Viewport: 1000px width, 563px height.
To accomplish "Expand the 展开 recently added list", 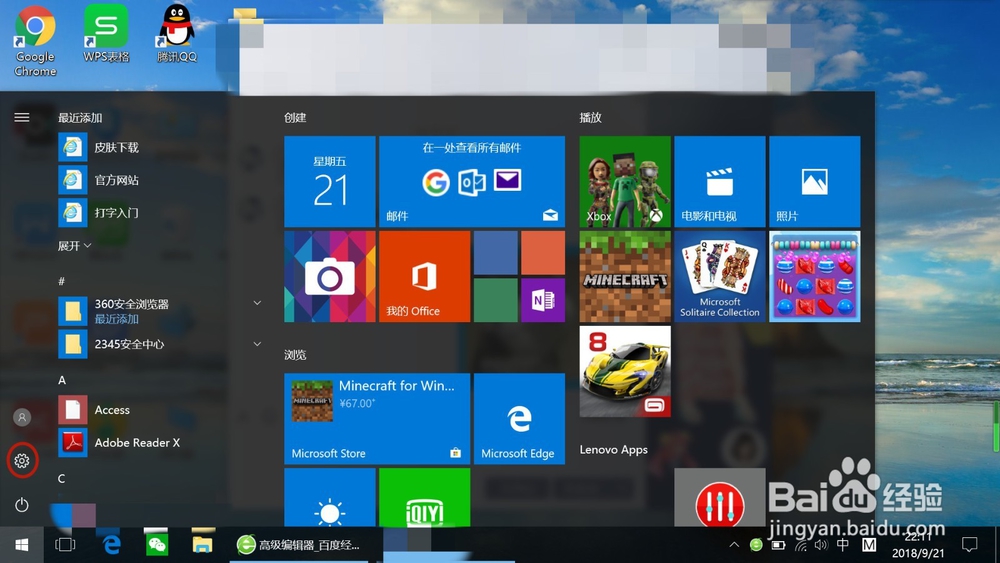I will point(75,245).
